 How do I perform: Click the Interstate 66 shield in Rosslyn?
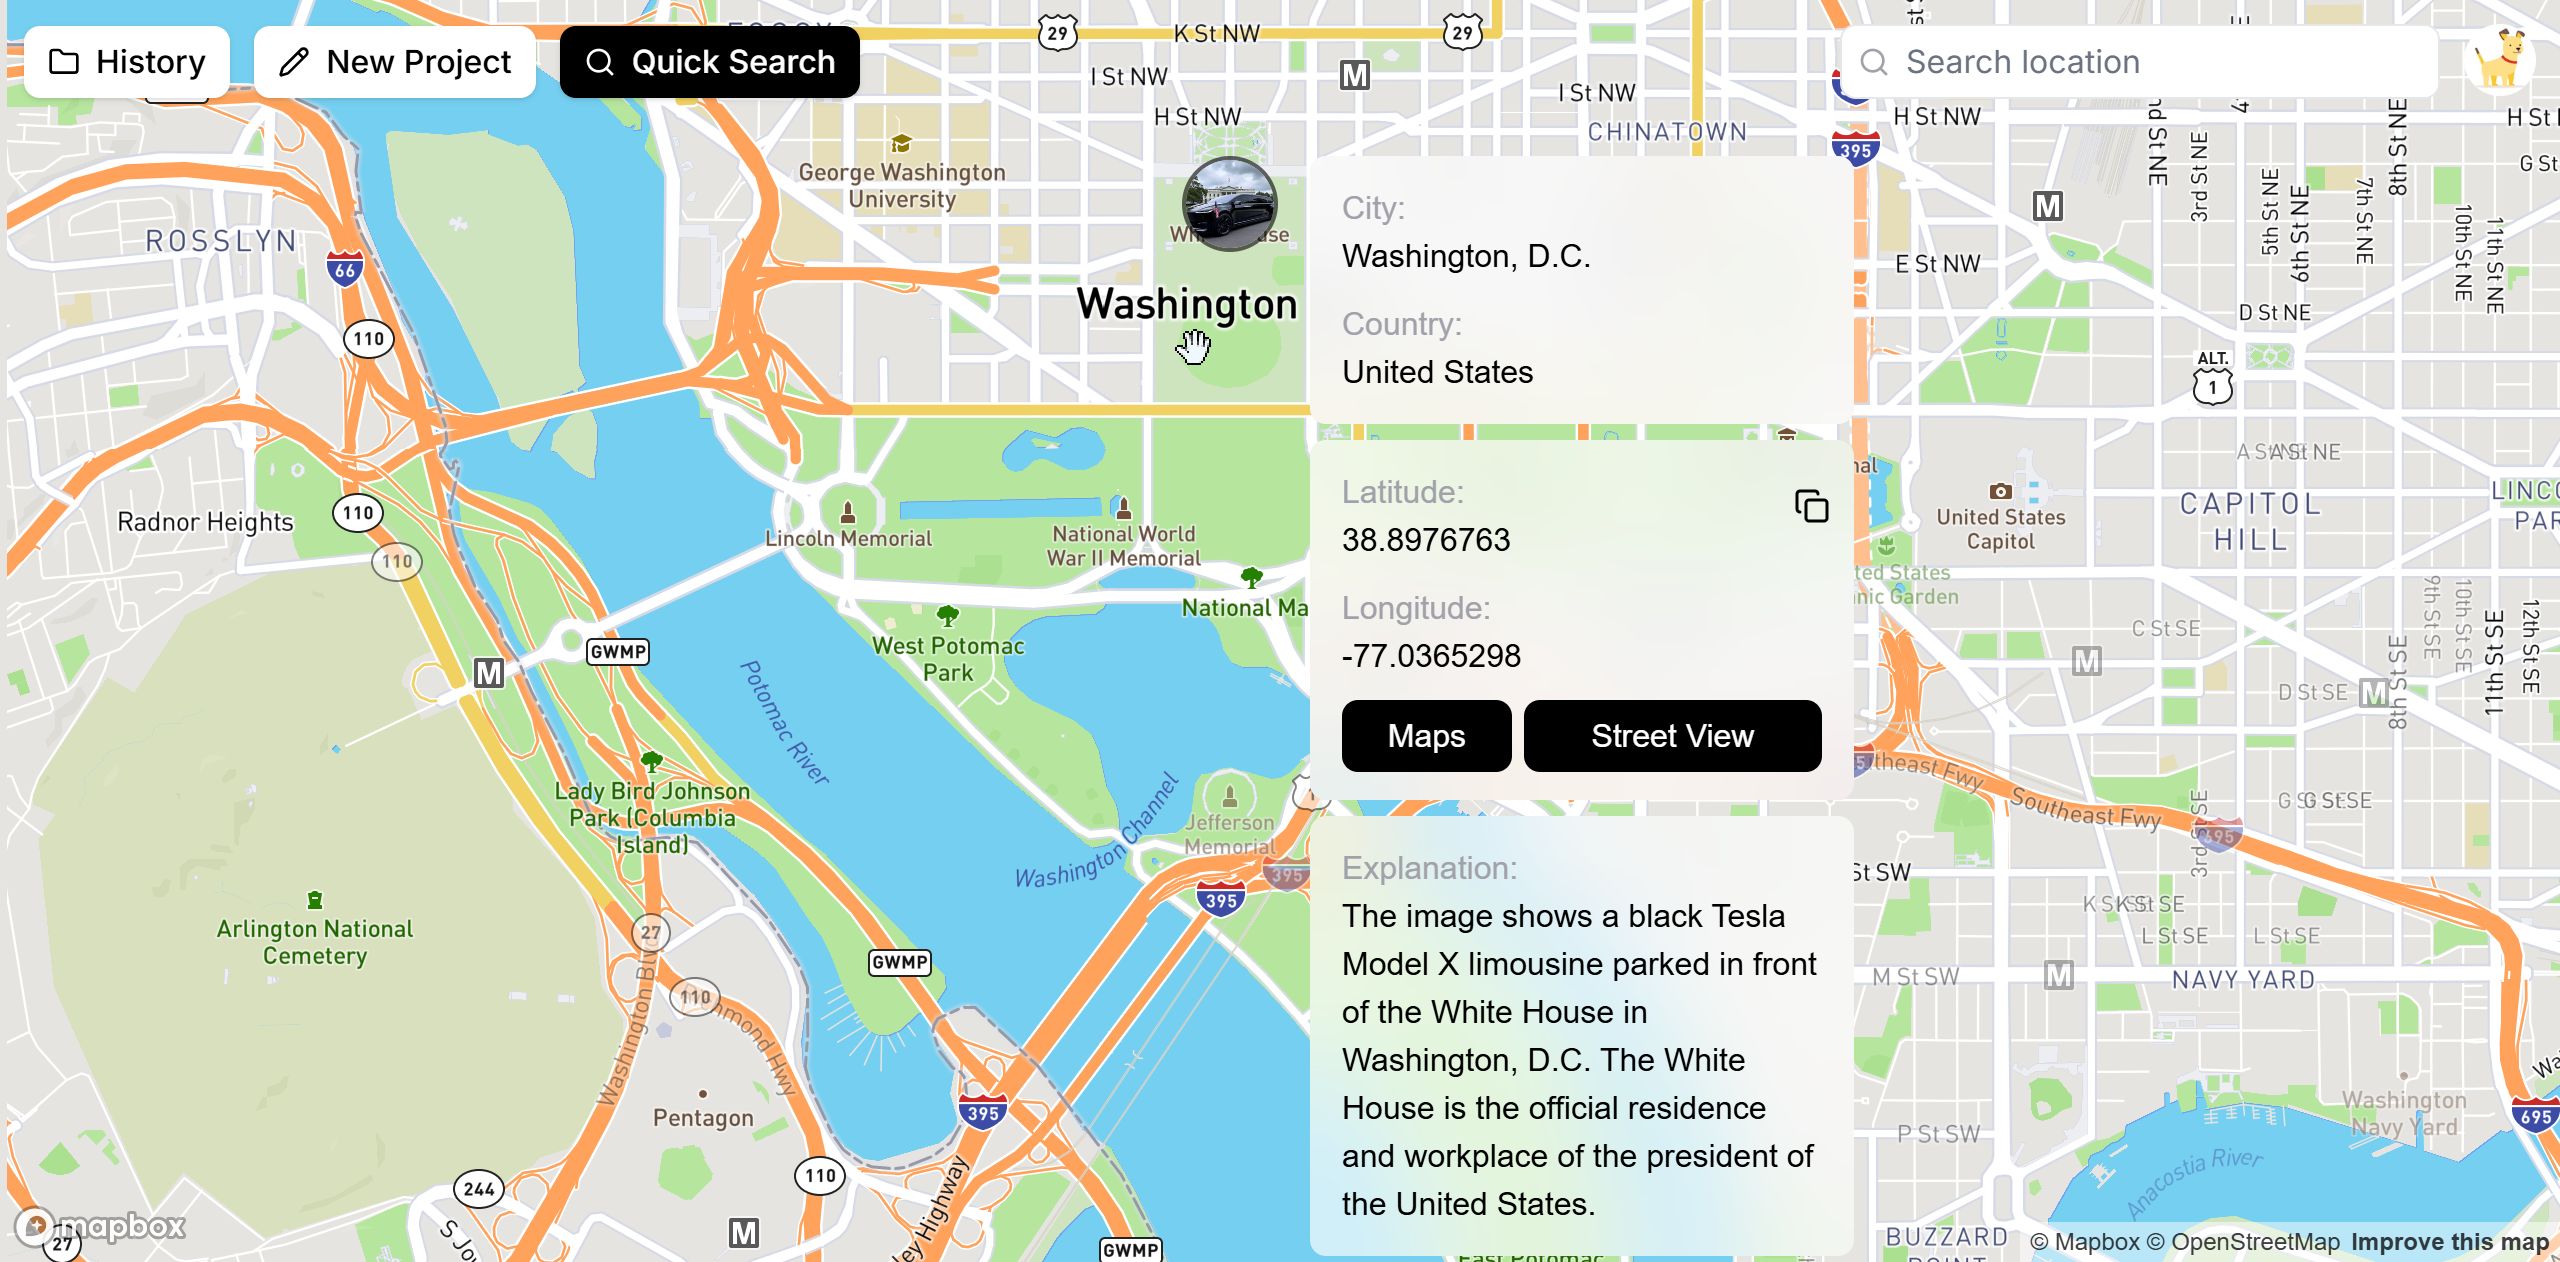coord(344,269)
